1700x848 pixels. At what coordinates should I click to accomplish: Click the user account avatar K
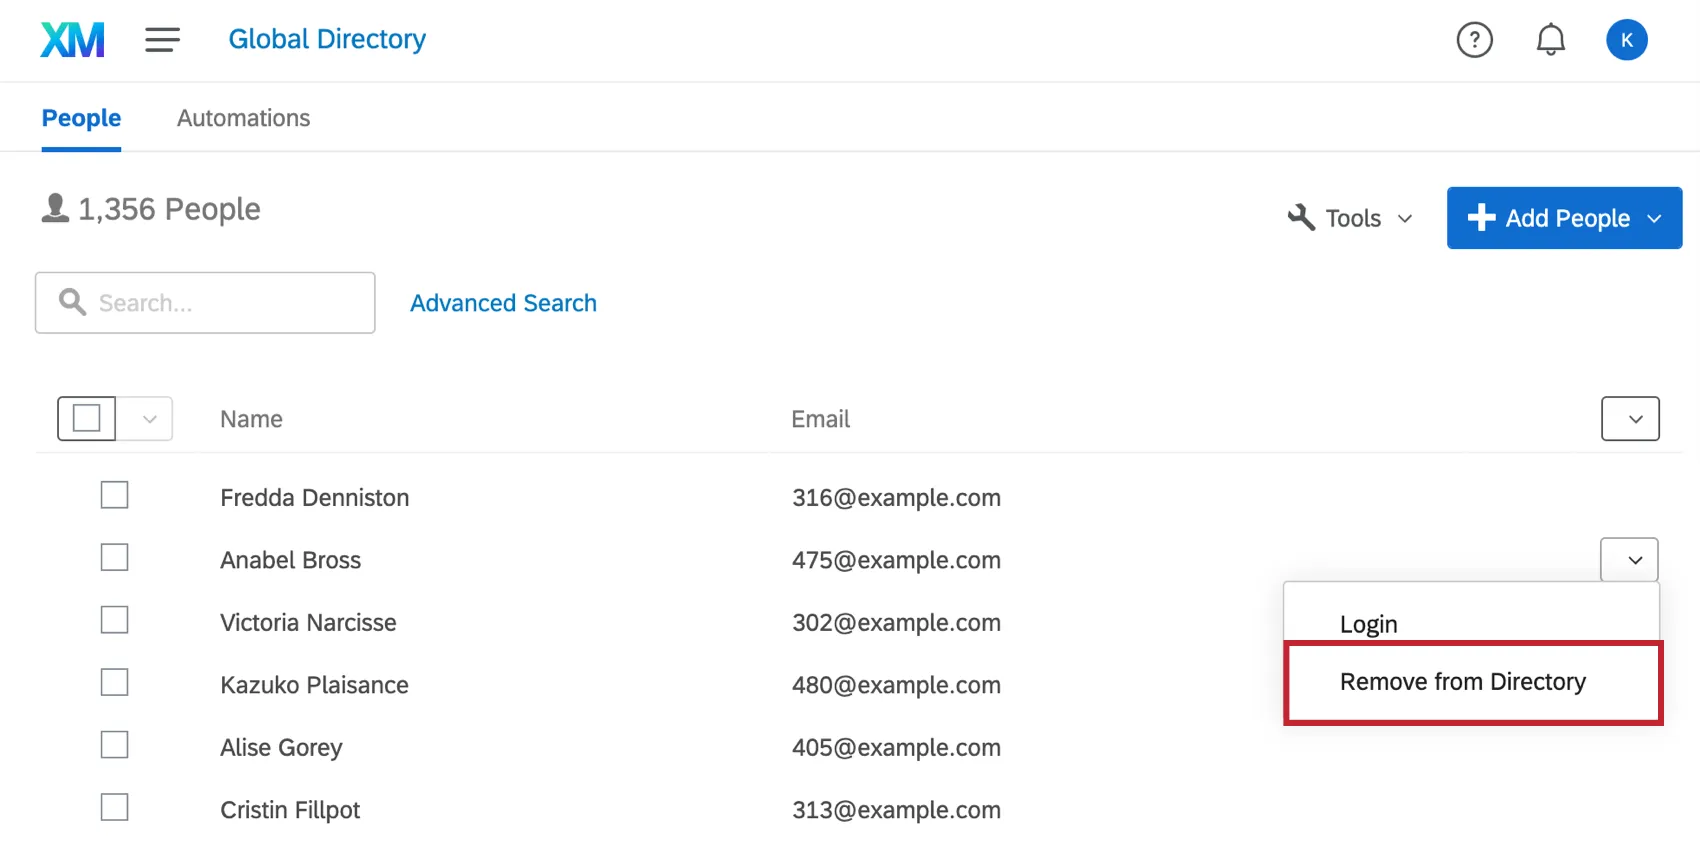click(x=1626, y=40)
